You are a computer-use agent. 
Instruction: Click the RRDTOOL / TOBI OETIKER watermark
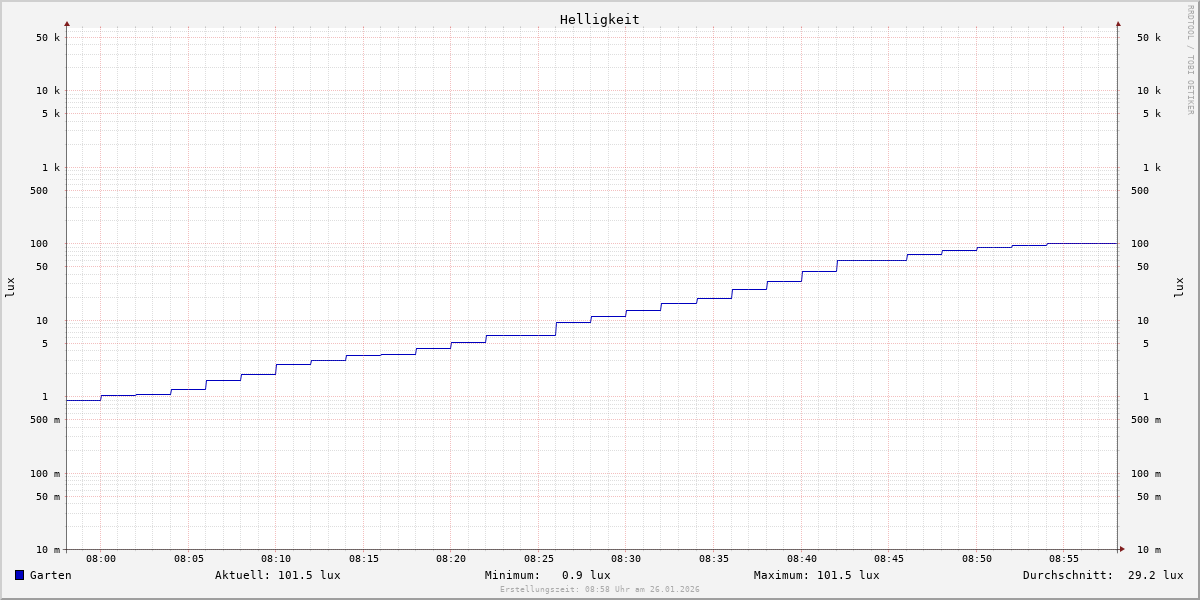click(1190, 60)
